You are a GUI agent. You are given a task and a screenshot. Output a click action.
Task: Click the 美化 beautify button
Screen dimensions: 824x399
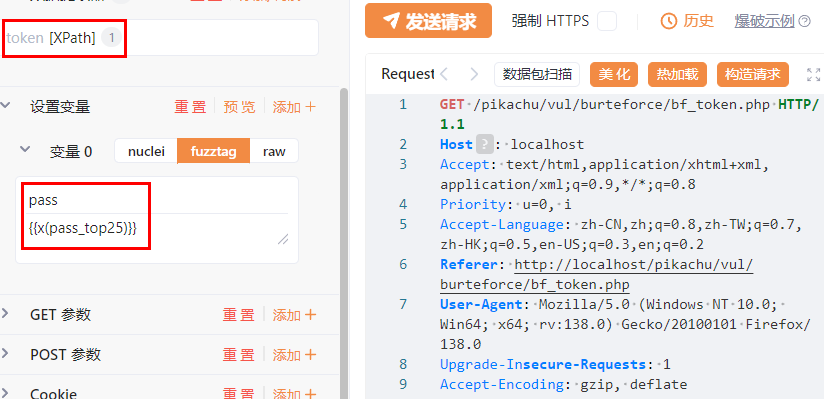click(614, 74)
